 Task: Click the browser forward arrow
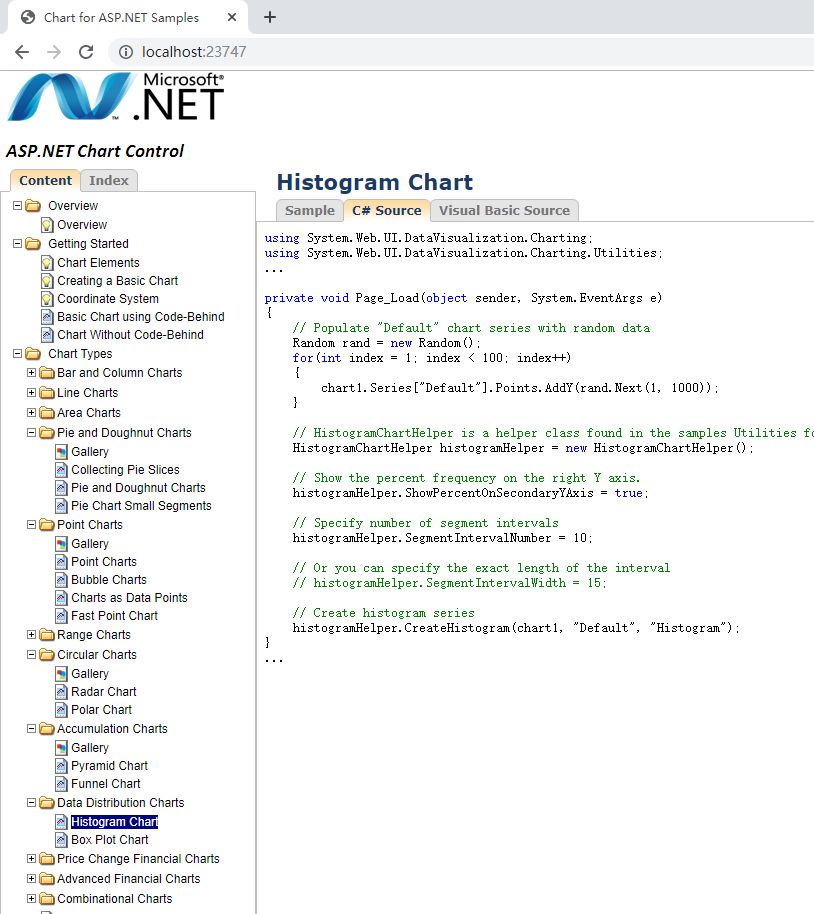click(x=54, y=52)
